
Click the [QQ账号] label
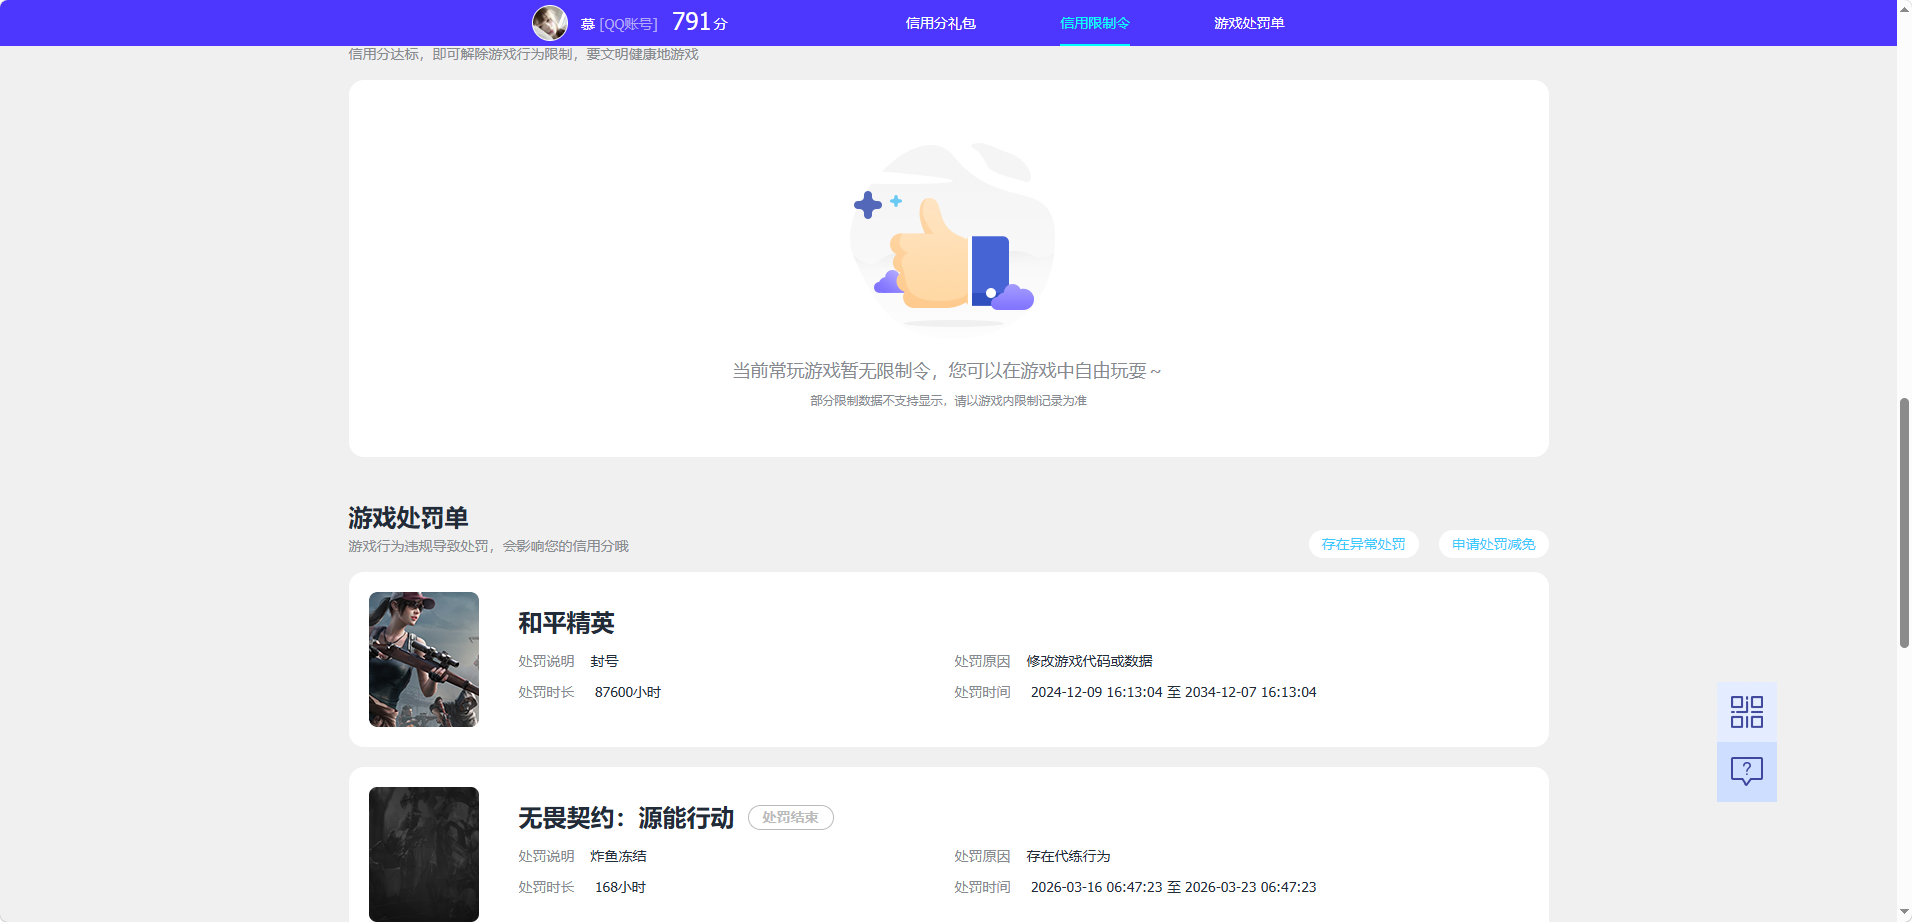pyautogui.click(x=628, y=24)
